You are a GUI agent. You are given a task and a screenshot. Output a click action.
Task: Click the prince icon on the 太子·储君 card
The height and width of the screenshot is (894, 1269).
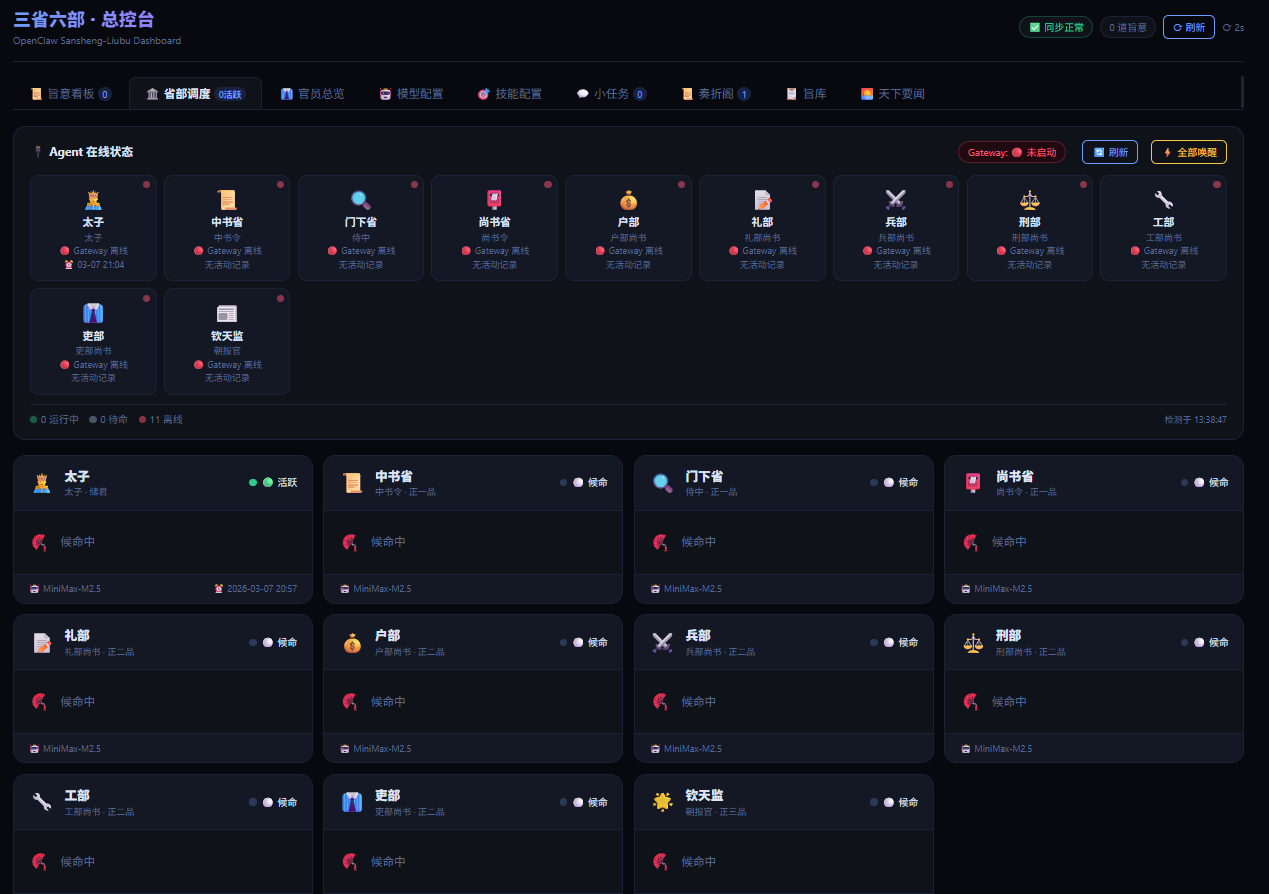tap(42, 483)
